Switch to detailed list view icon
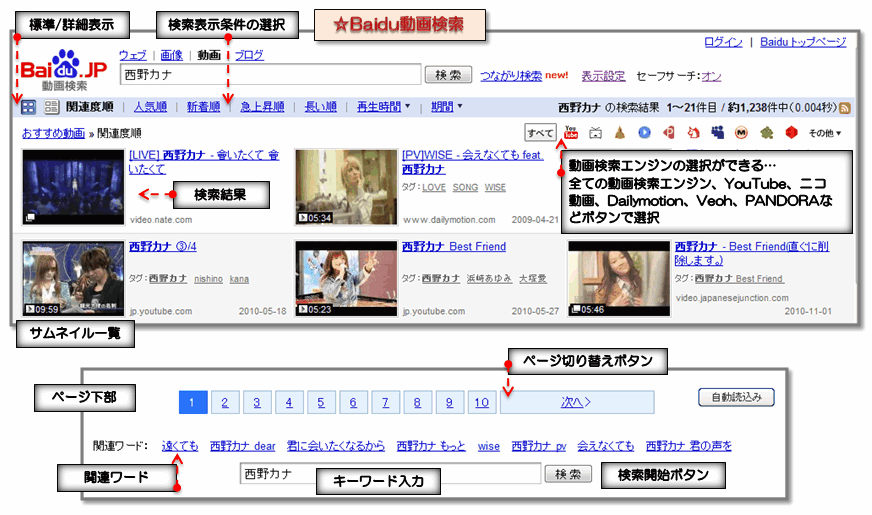872x515 pixels. pyautogui.click(x=51, y=107)
